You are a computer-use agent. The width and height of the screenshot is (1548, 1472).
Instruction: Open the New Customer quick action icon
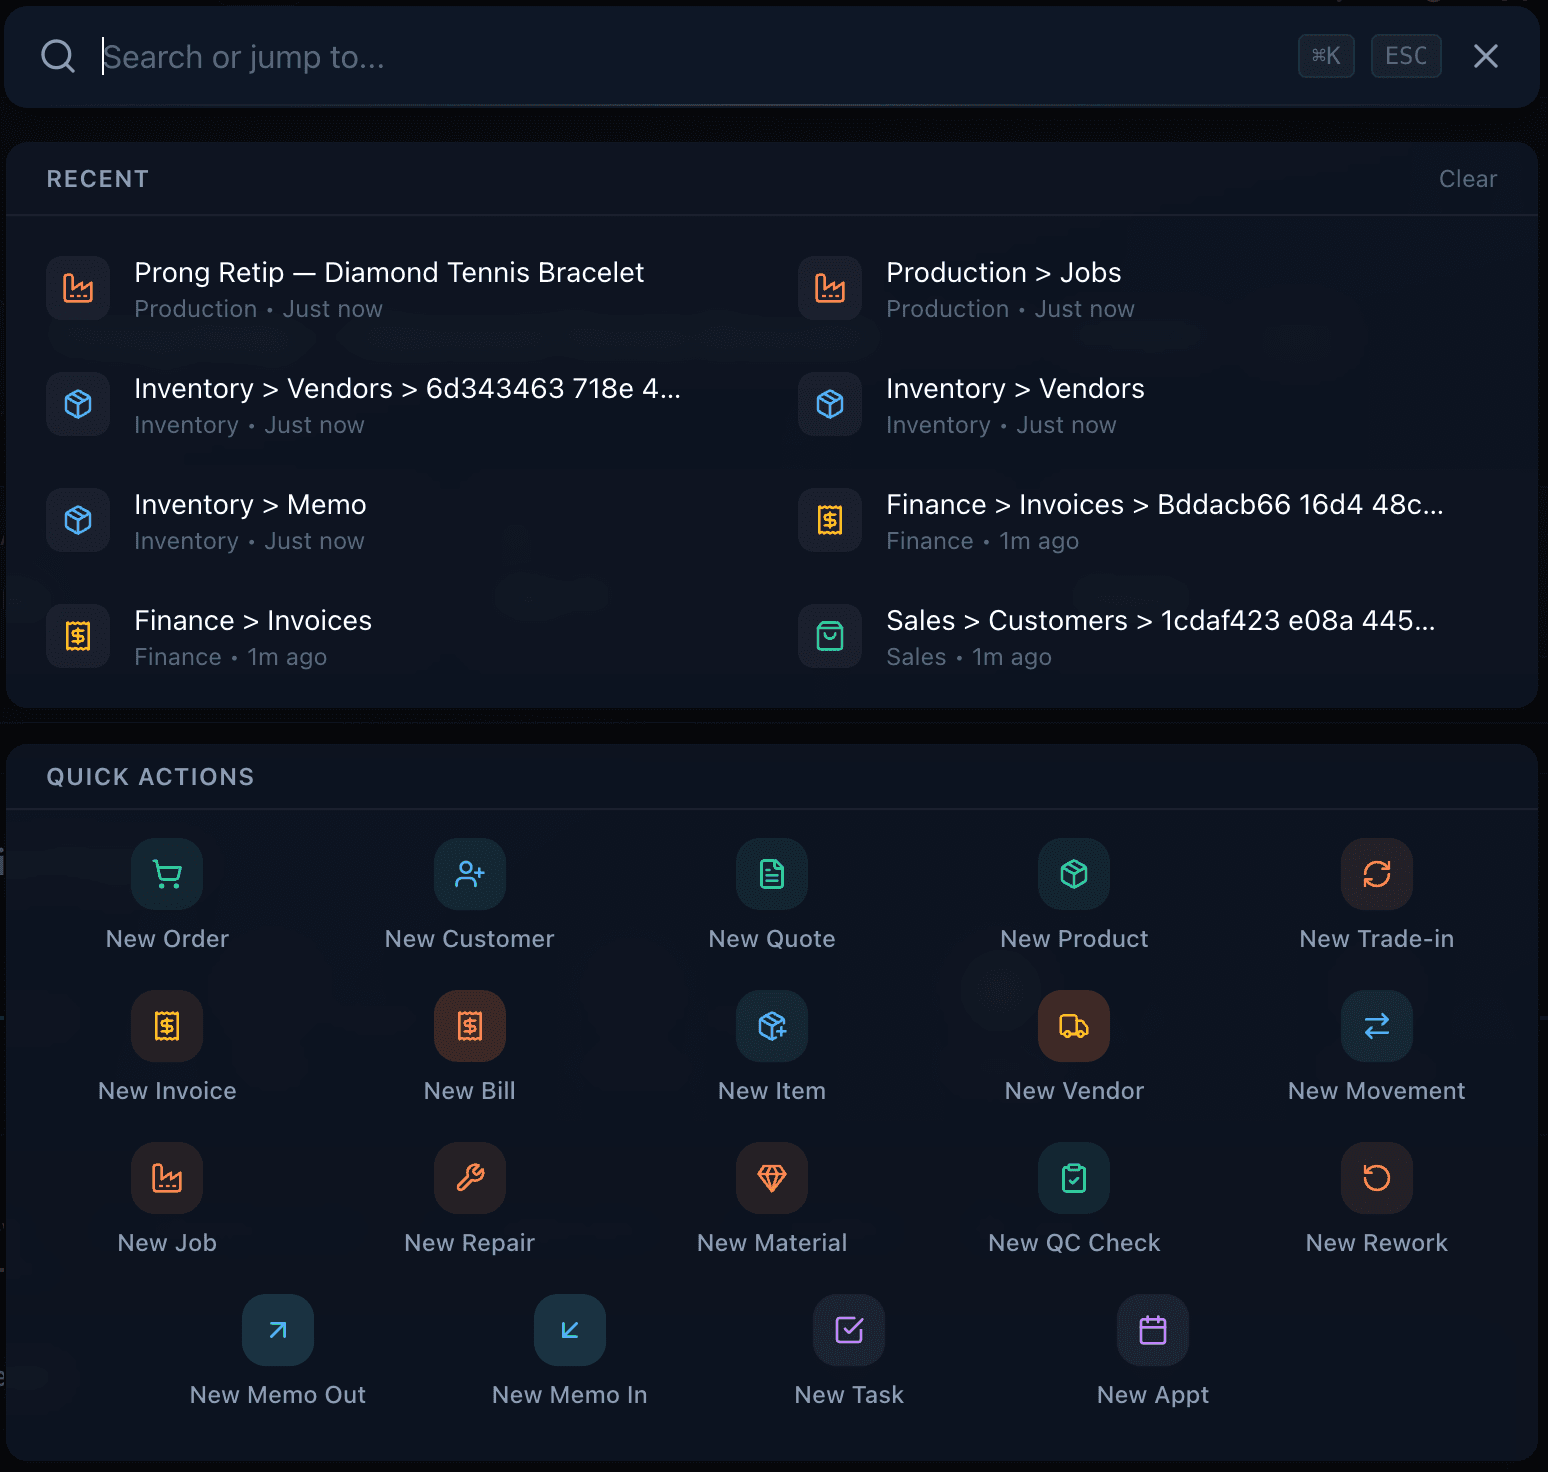click(x=470, y=874)
